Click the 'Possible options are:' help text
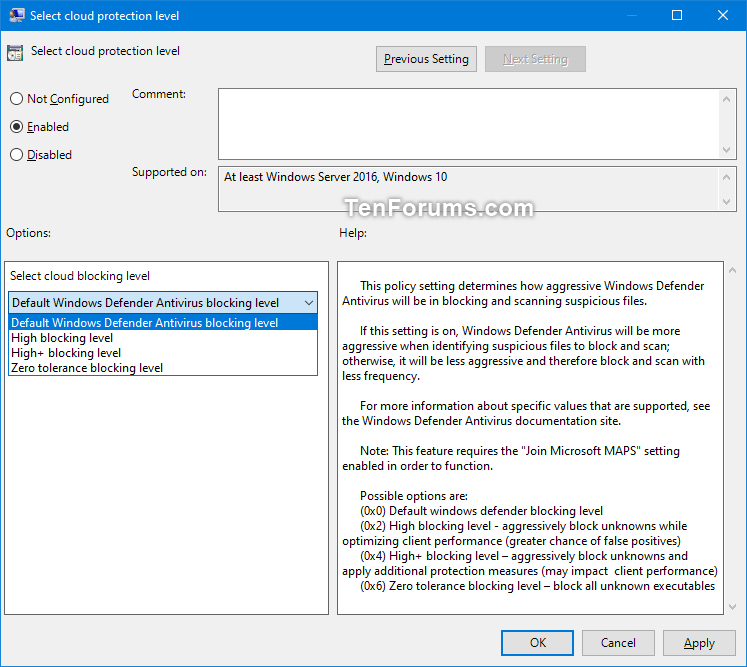Image resolution: width=747 pixels, height=667 pixels. [414, 496]
